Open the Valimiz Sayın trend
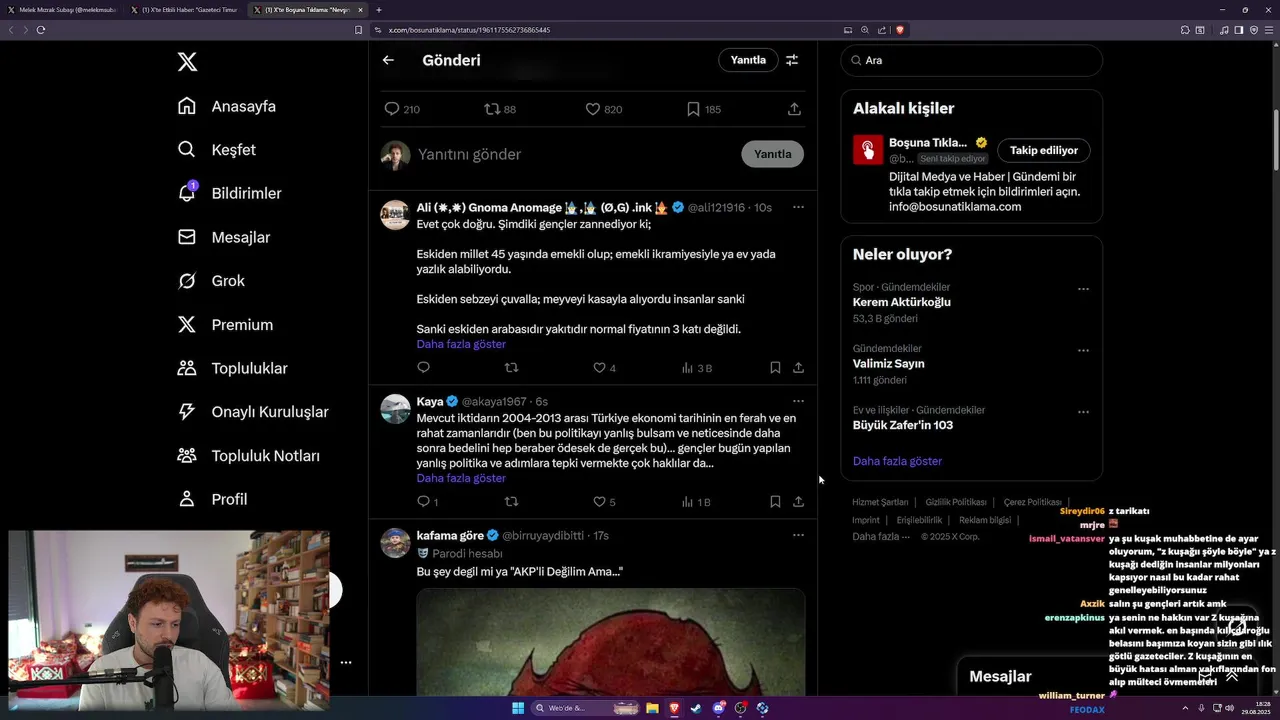The width and height of the screenshot is (1280, 720). (889, 364)
